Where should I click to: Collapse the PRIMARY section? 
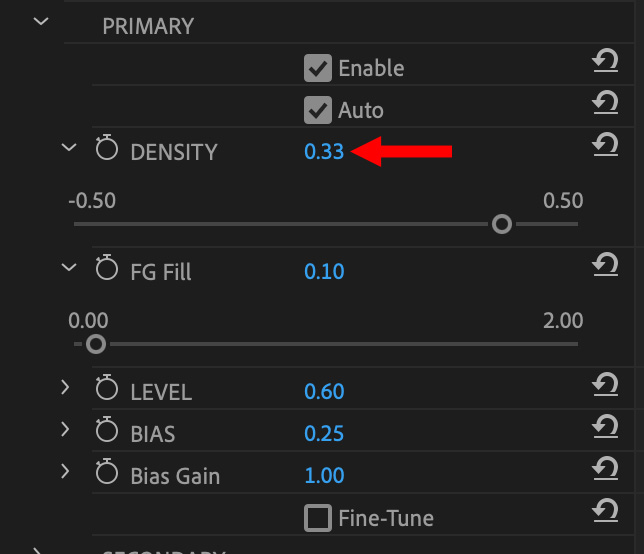point(41,20)
